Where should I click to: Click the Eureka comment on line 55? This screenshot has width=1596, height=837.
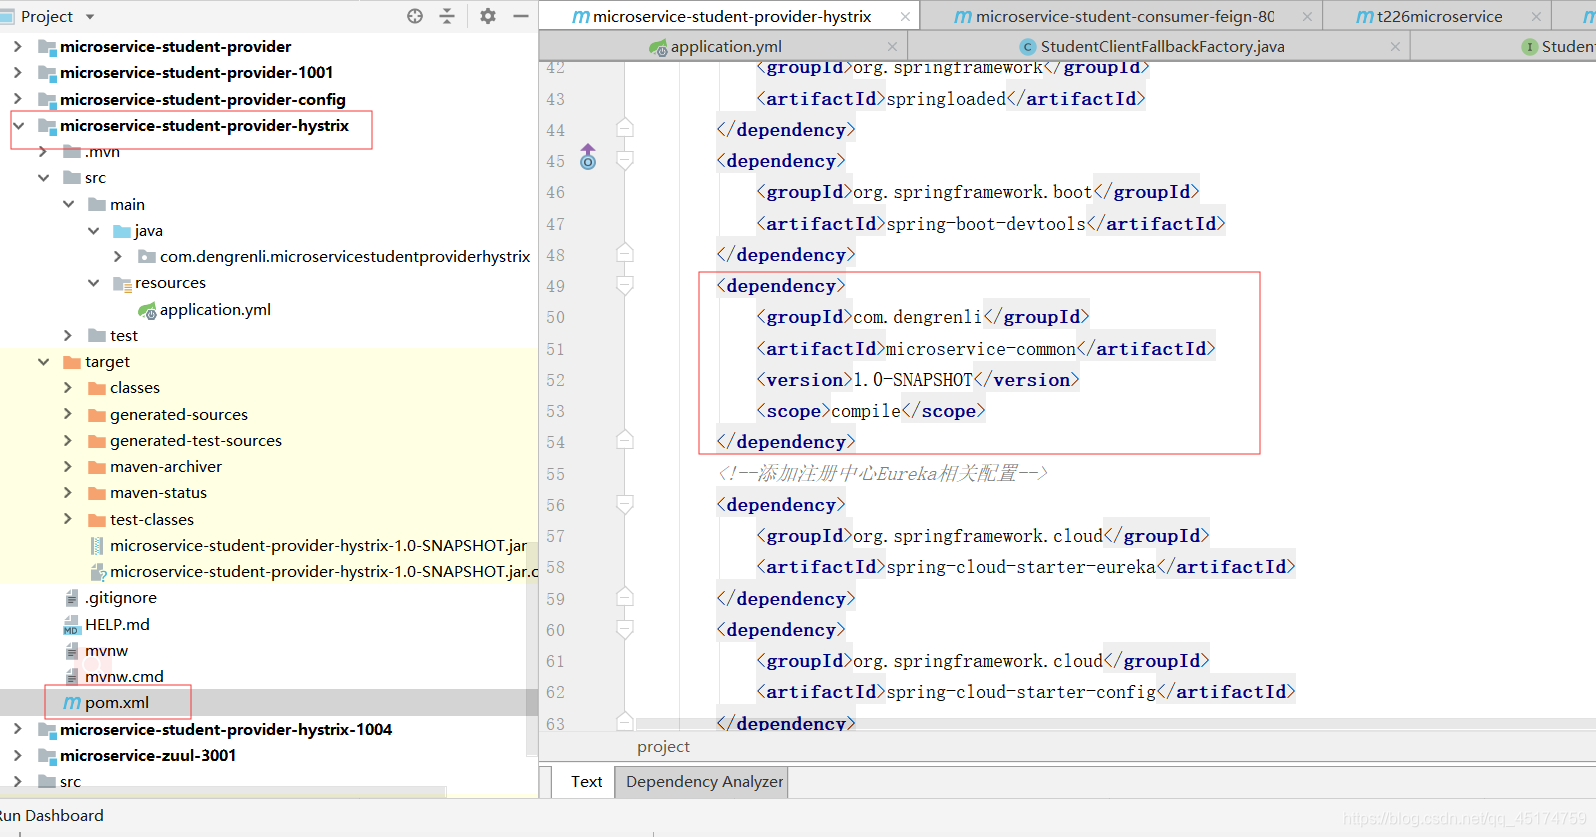[x=882, y=473]
